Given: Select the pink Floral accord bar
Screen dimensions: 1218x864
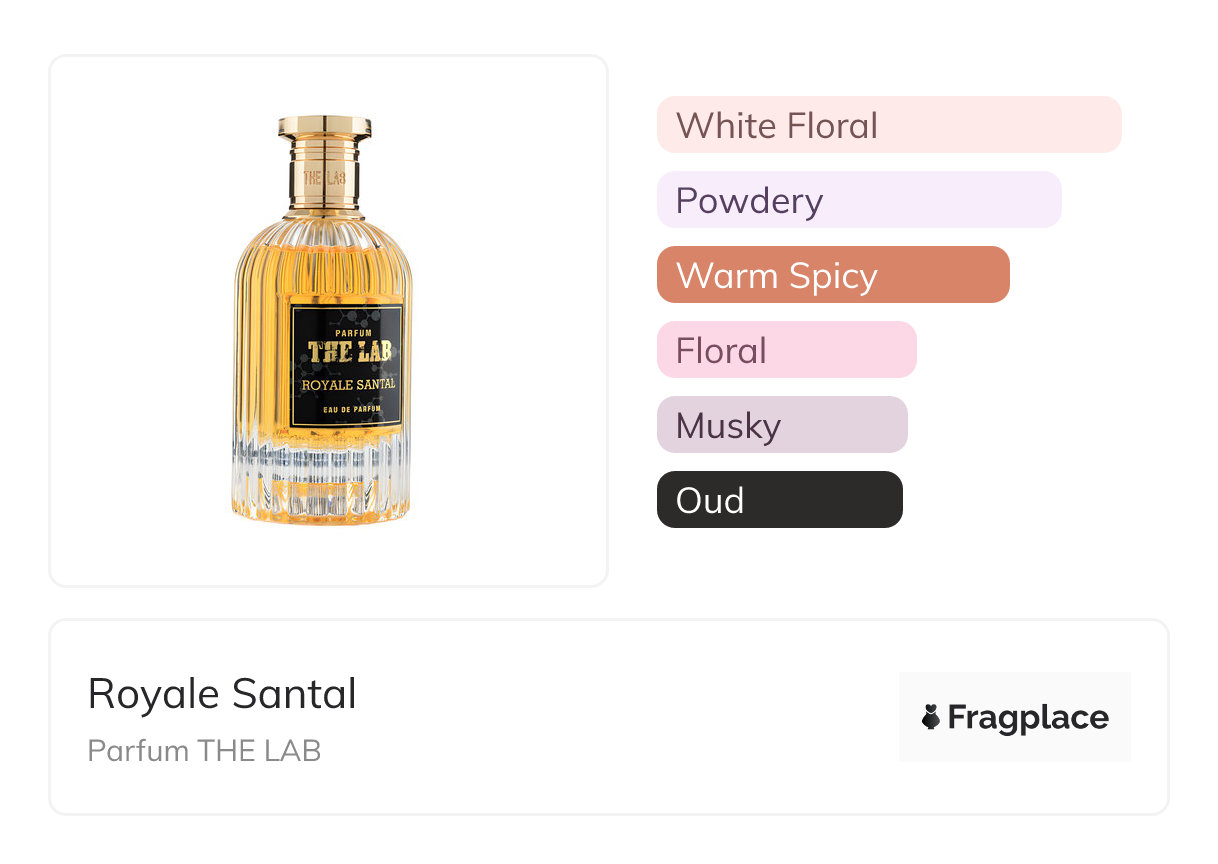Looking at the screenshot, I should [x=786, y=350].
